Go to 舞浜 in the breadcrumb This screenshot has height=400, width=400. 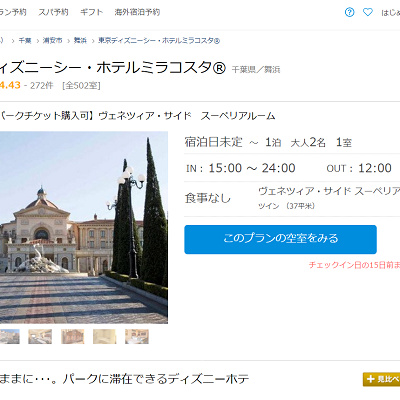coord(80,41)
